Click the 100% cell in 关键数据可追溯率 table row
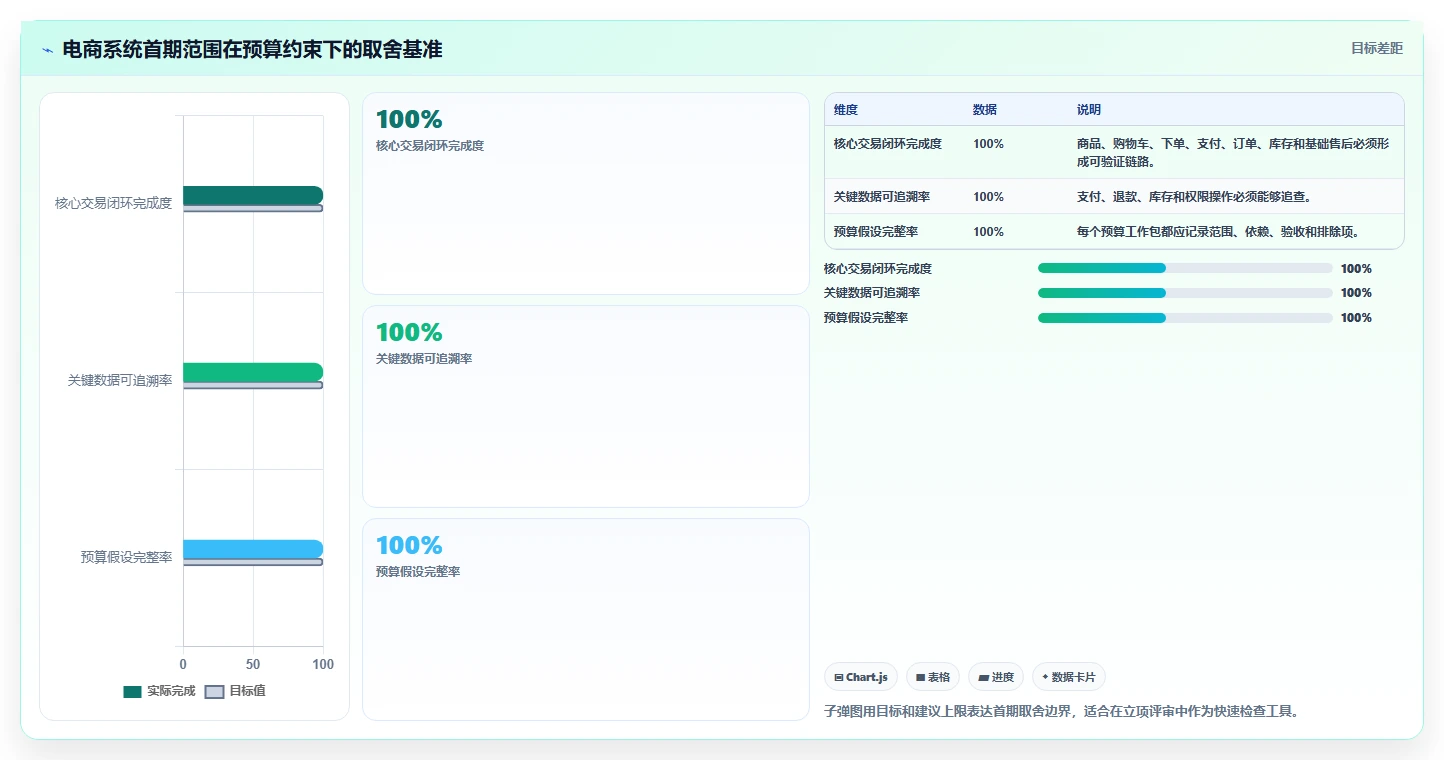Viewport: 1444px width, 760px height. pos(988,197)
